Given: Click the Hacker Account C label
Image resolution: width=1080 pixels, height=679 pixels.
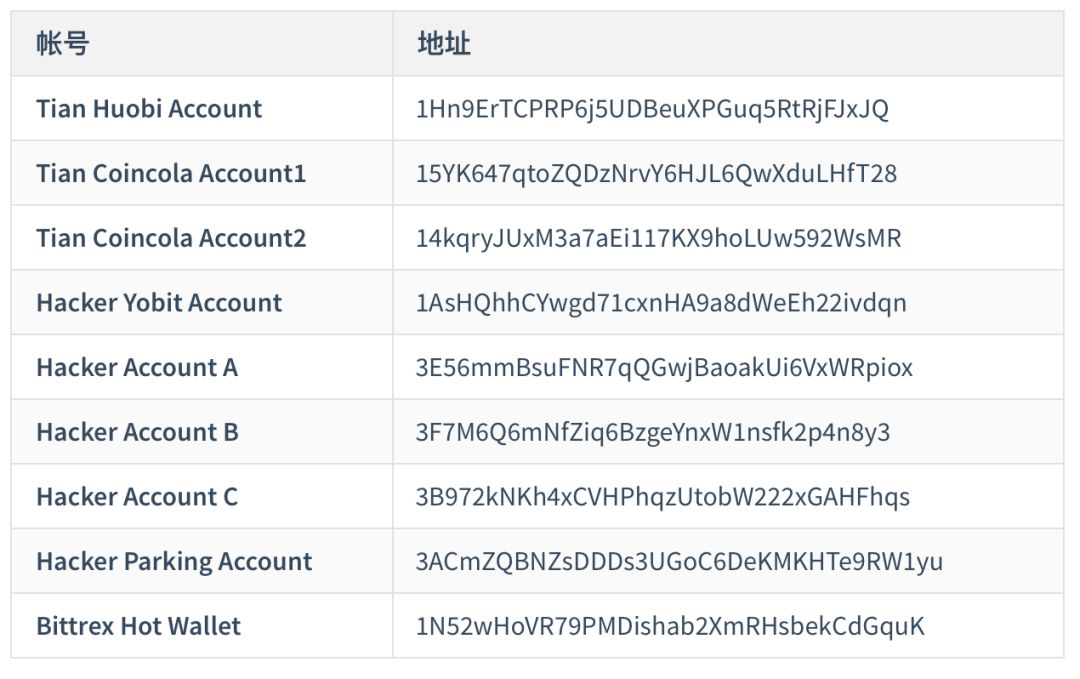Looking at the screenshot, I should click(x=137, y=497).
